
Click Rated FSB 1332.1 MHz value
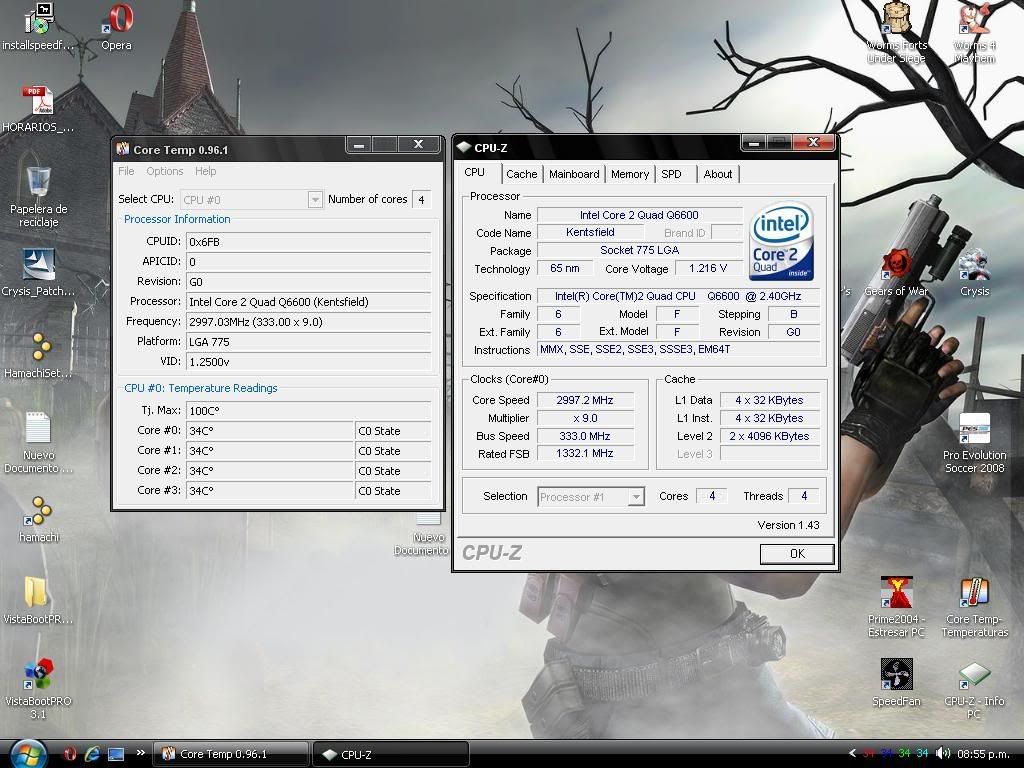584,453
